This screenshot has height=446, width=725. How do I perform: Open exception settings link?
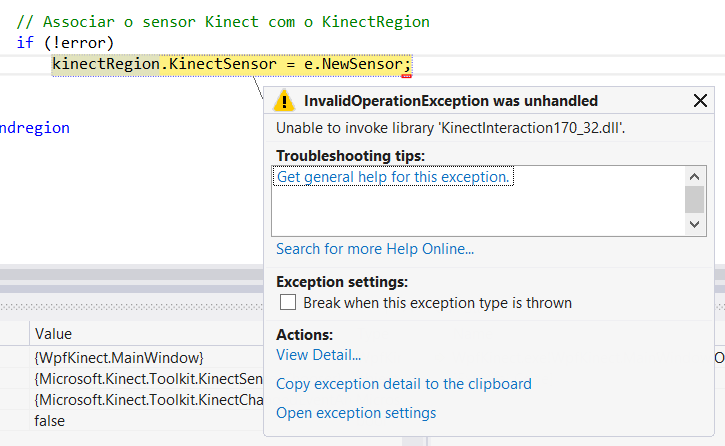356,413
